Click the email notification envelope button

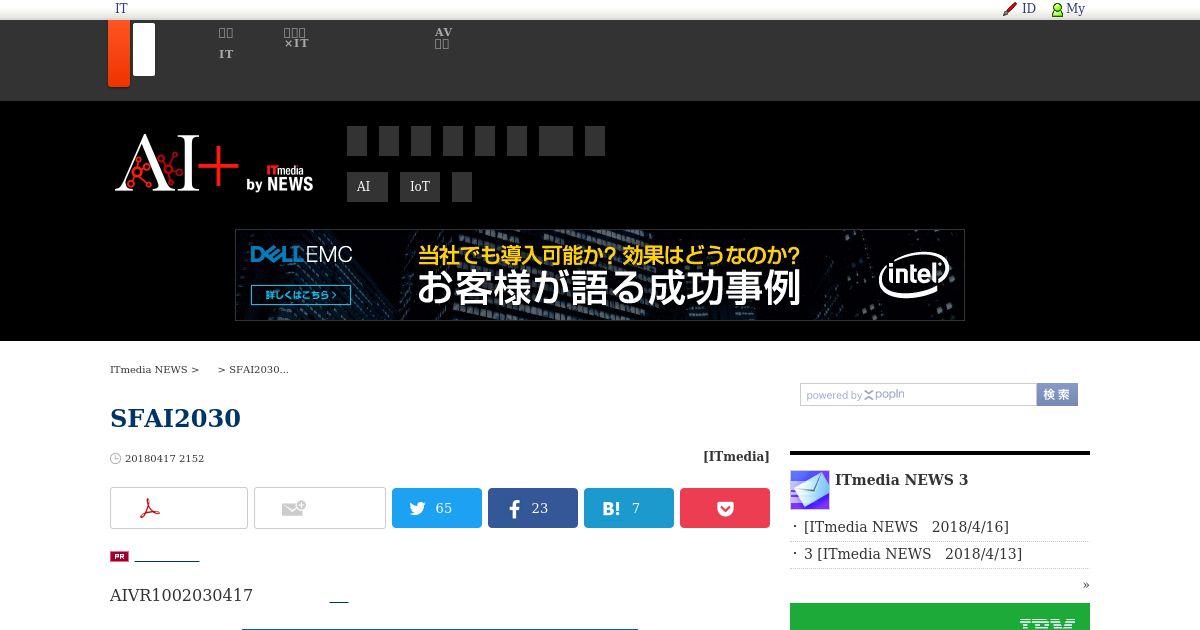320,508
